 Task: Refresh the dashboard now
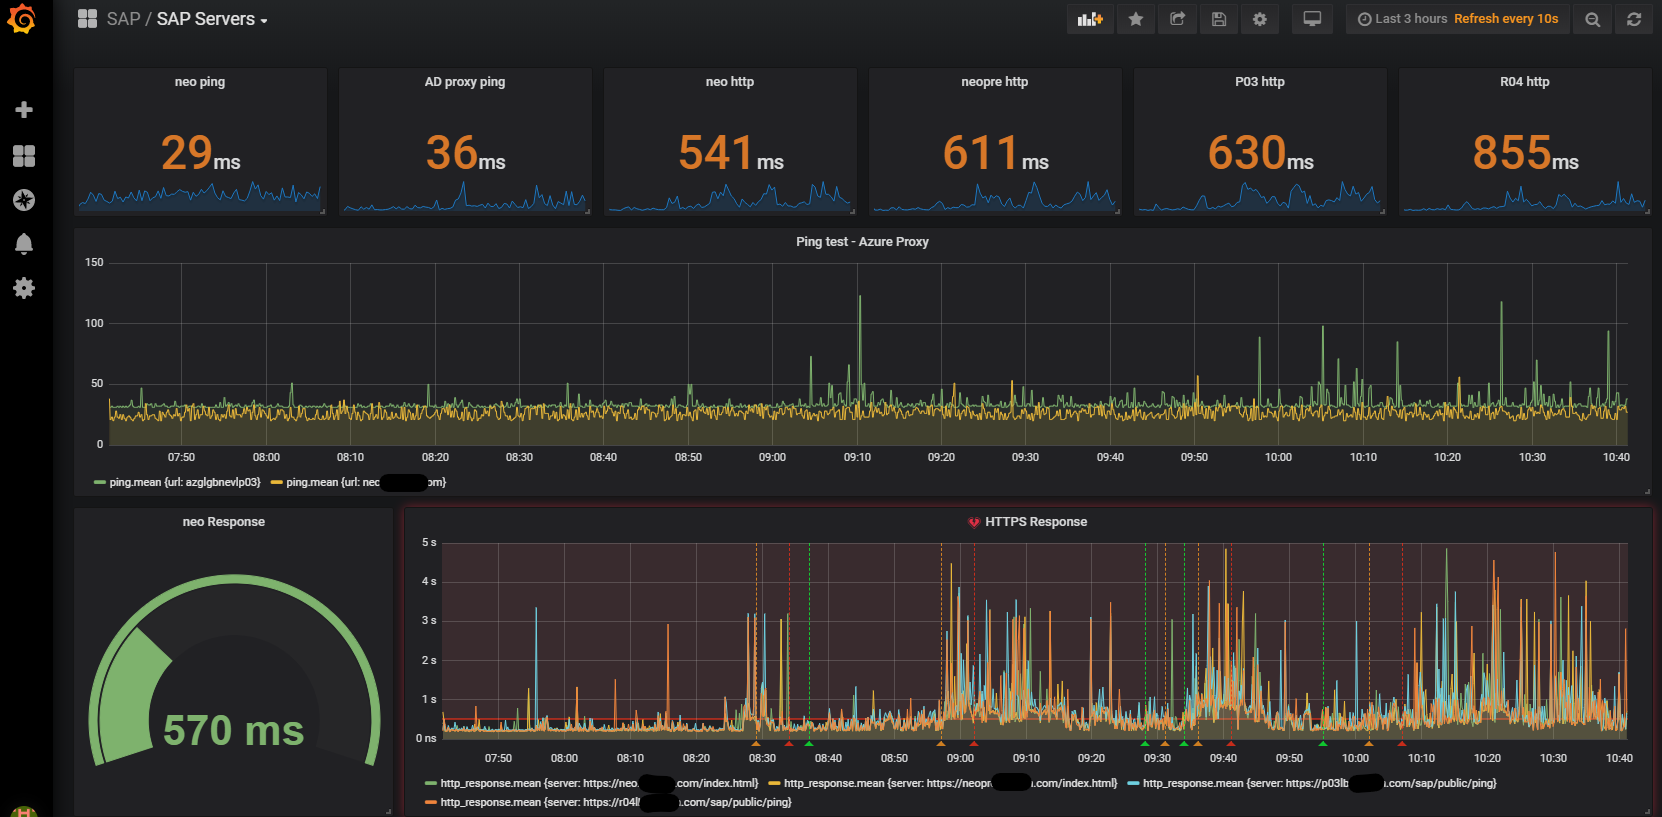pos(1634,19)
